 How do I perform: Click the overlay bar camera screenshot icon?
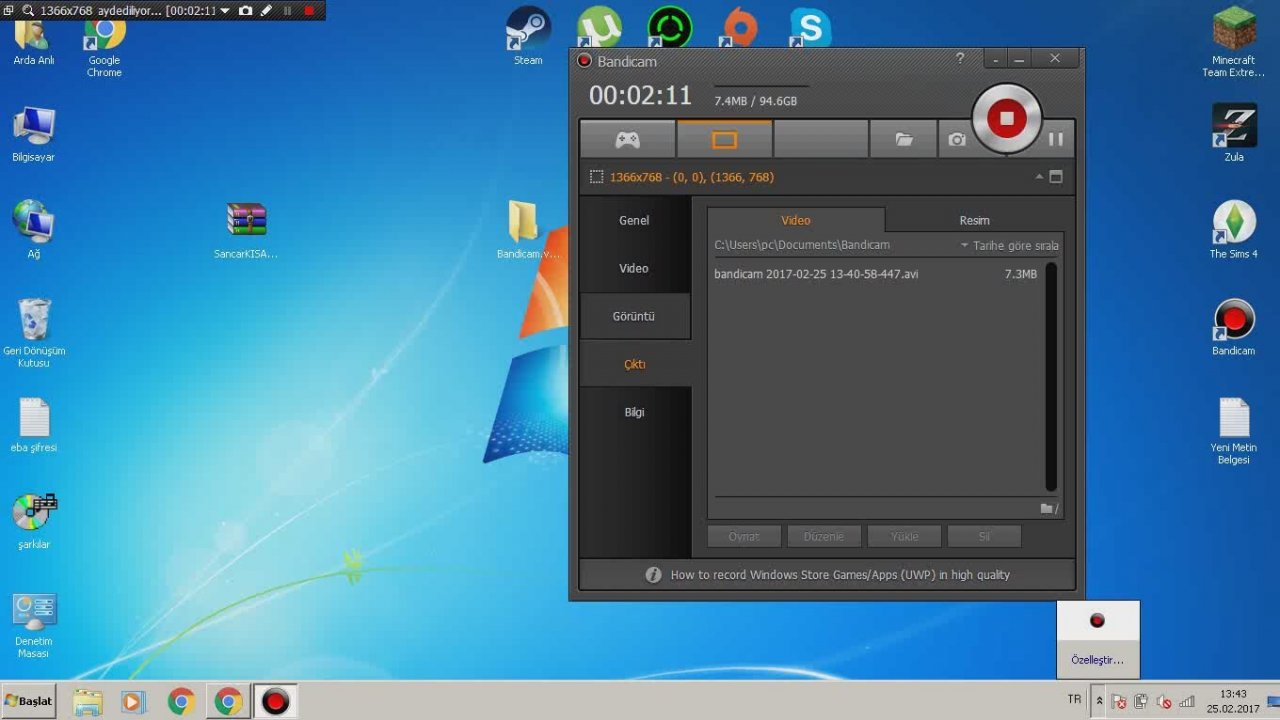coord(245,10)
